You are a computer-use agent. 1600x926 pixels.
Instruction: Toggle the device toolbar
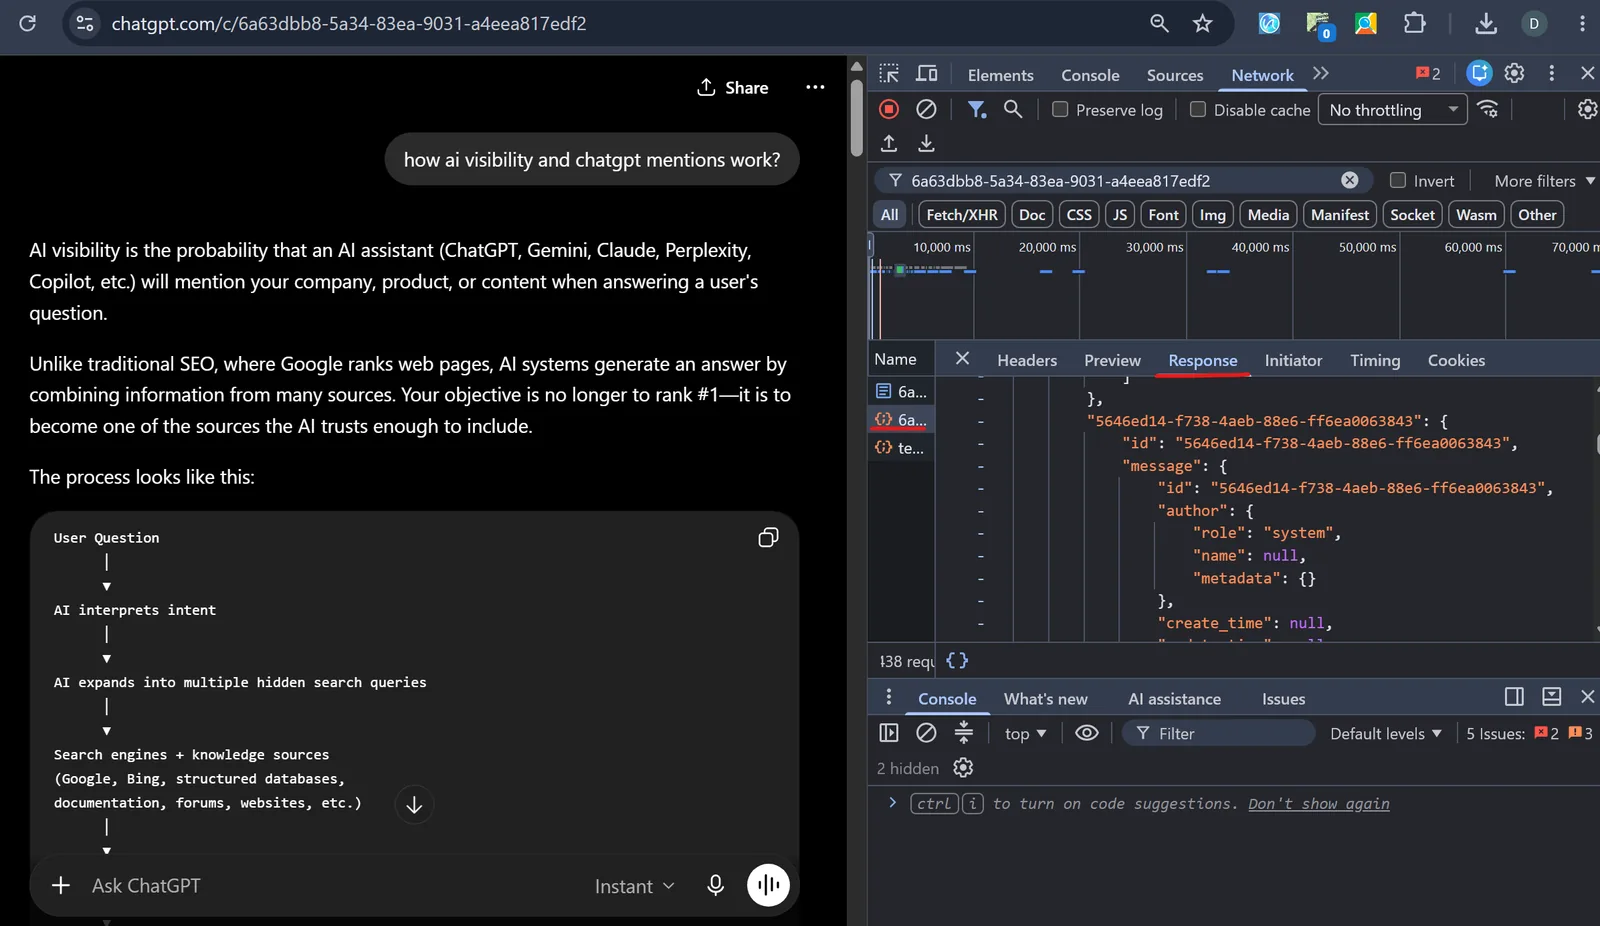tap(927, 74)
